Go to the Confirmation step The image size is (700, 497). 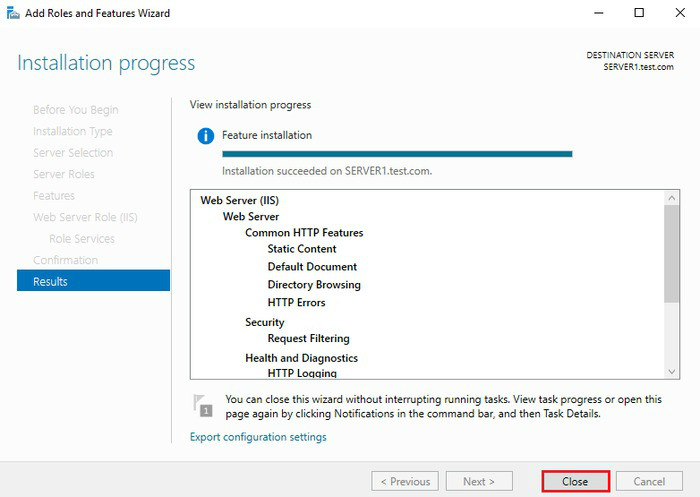point(65,260)
